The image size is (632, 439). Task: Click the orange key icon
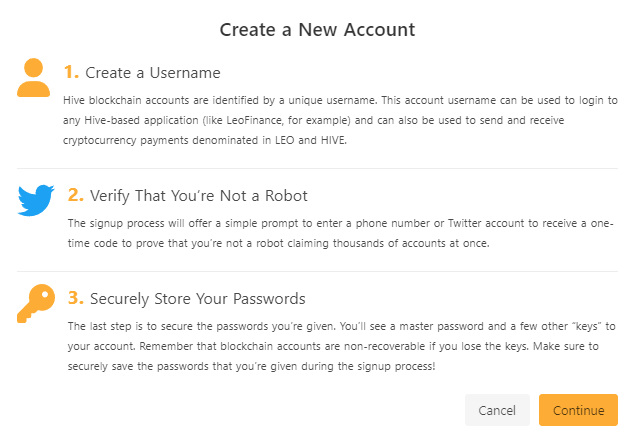pos(36,303)
